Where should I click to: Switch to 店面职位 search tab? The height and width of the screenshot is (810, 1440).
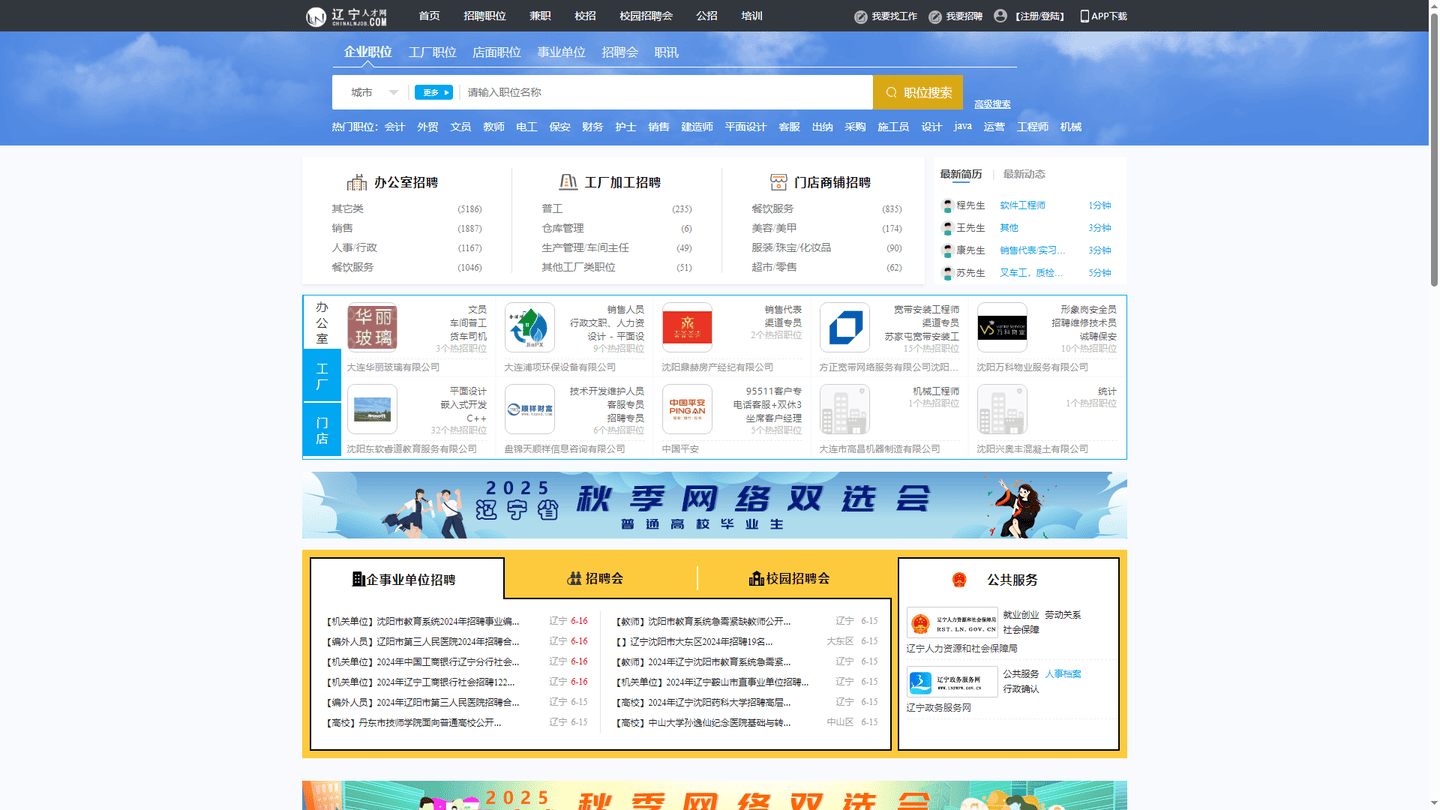[x=497, y=52]
